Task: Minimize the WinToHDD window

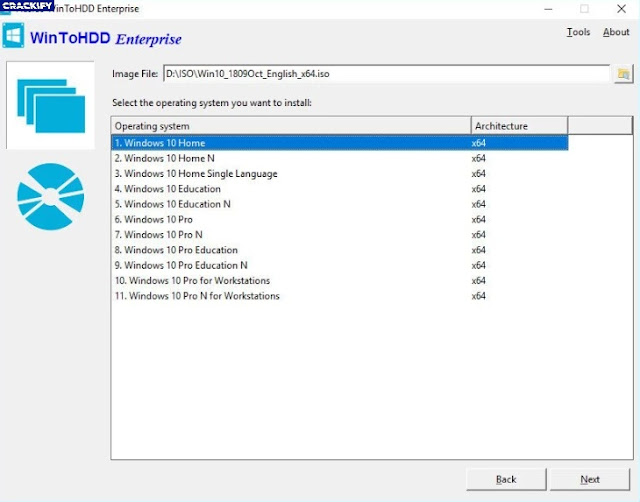Action: pyautogui.click(x=548, y=9)
